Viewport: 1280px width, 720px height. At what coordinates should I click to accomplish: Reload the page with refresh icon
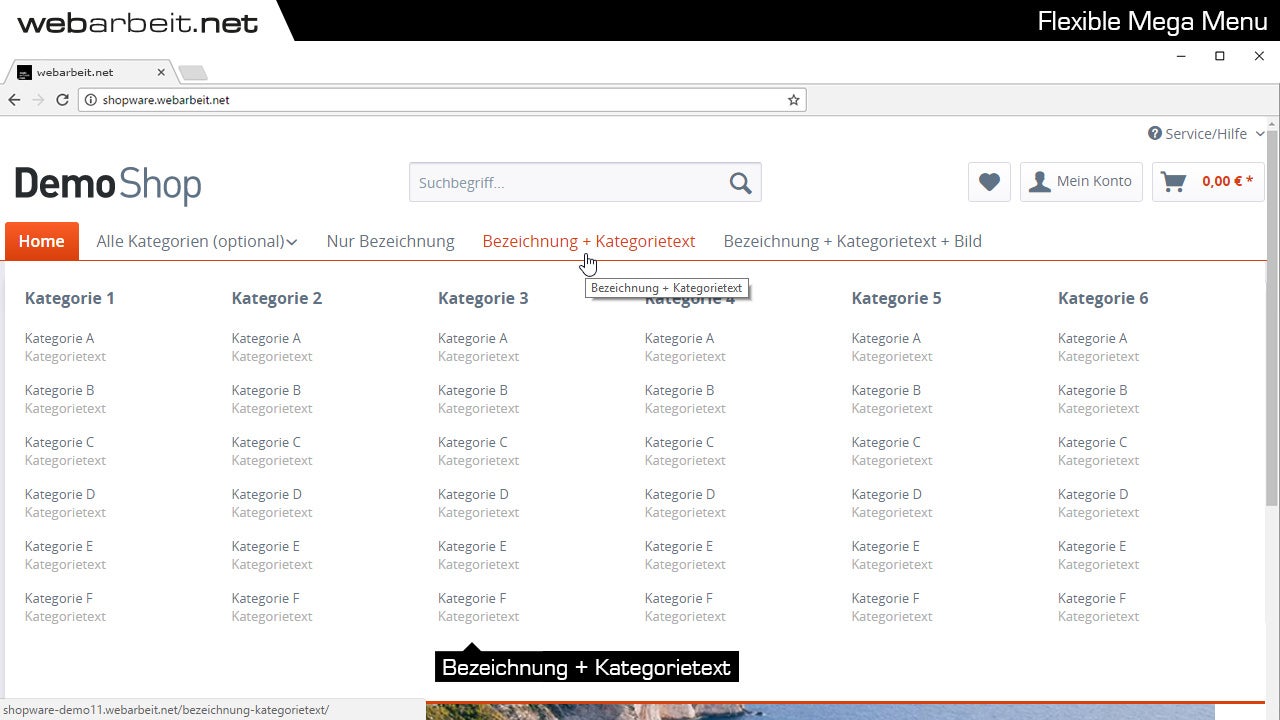(x=62, y=100)
